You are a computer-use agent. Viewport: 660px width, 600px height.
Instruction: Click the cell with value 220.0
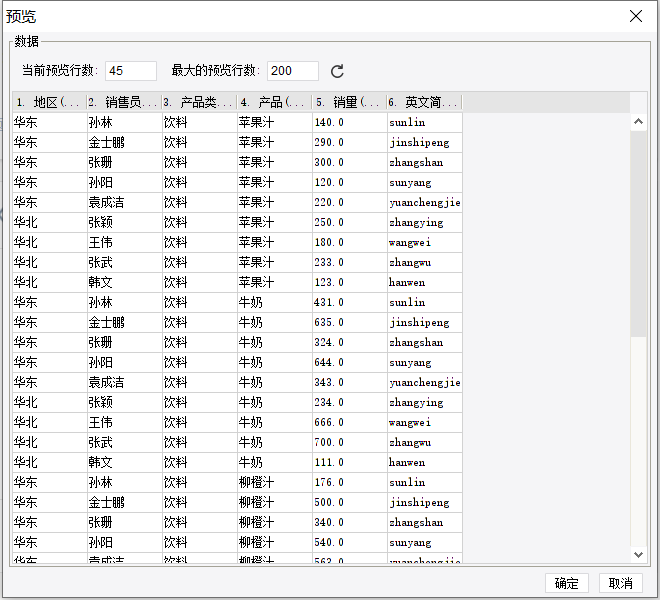tap(349, 203)
